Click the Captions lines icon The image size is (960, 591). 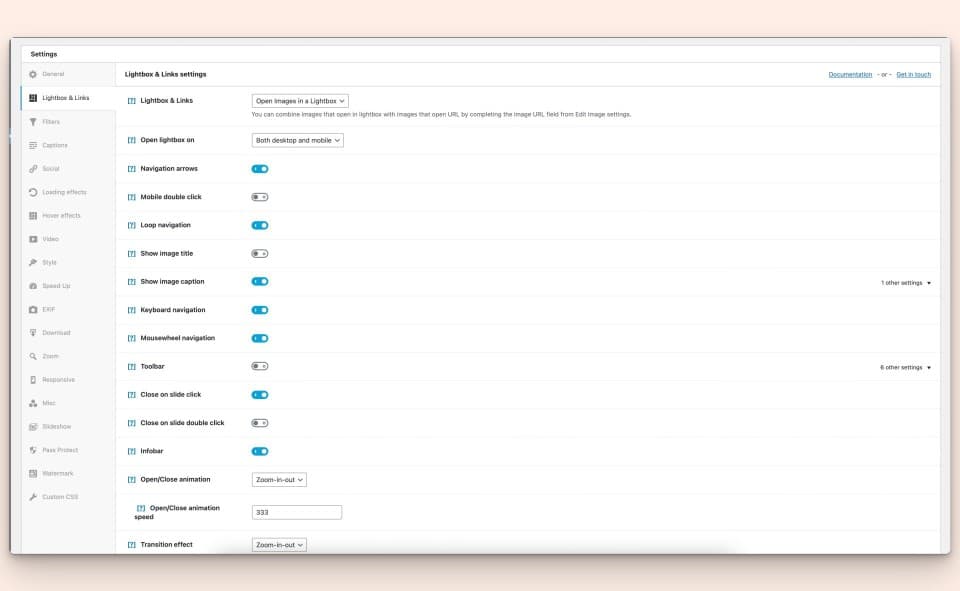(x=33, y=145)
